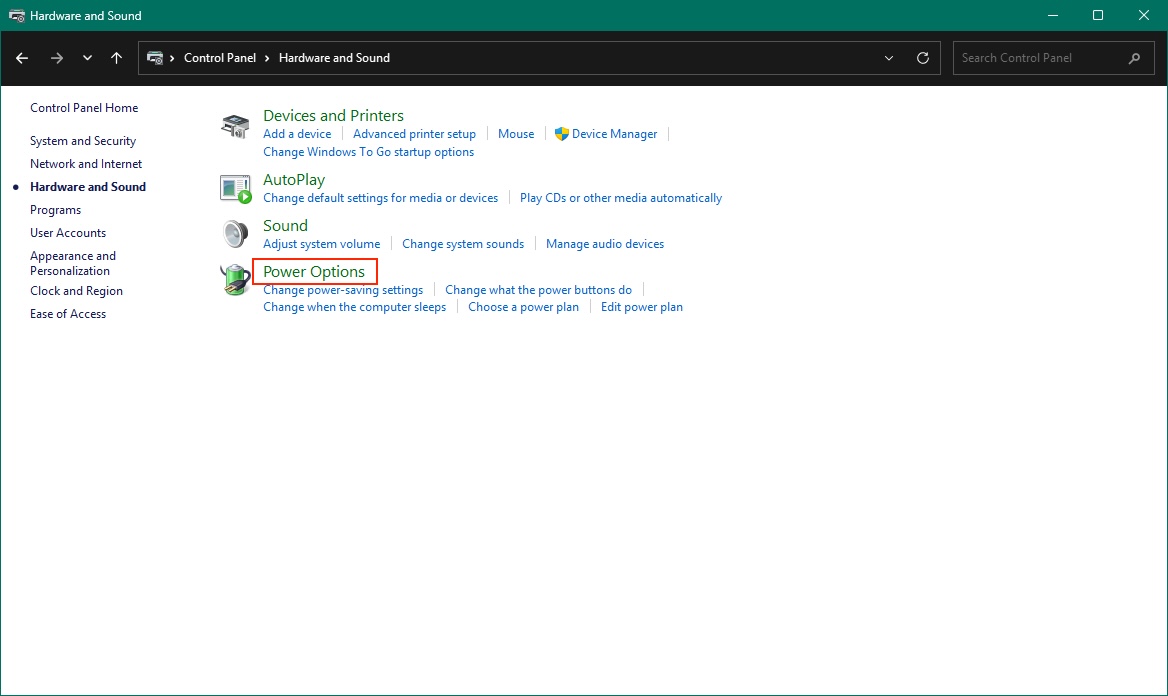Expand the address bar history dropdown
Viewport: 1168px width, 696px height.
(x=889, y=58)
